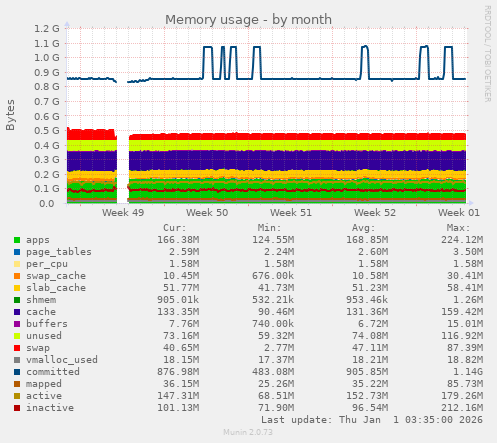
Task: Click active current value 147.31M
Action: point(178,396)
